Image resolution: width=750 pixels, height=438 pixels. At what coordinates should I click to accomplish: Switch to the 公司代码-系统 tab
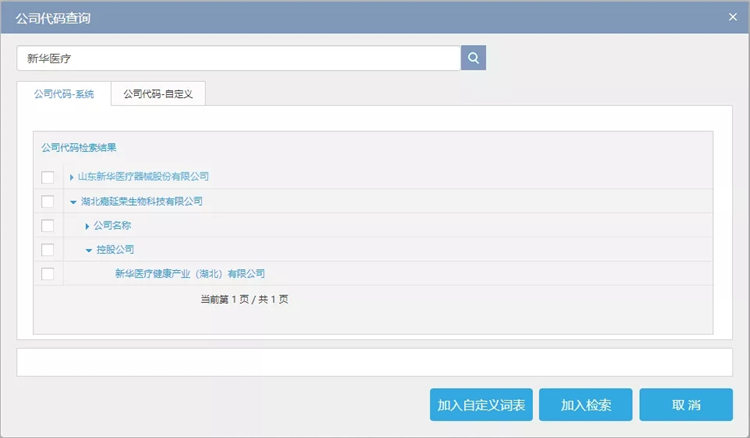[64, 93]
